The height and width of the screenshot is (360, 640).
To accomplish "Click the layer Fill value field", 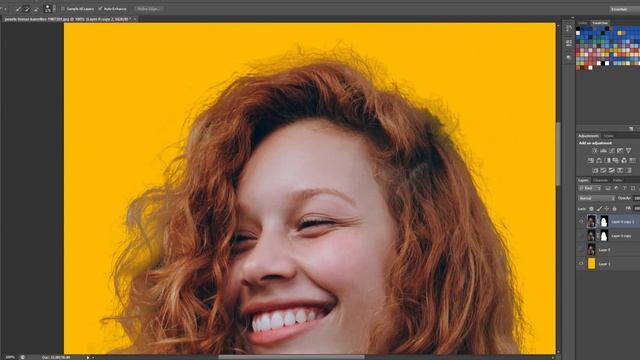I will point(637,208).
